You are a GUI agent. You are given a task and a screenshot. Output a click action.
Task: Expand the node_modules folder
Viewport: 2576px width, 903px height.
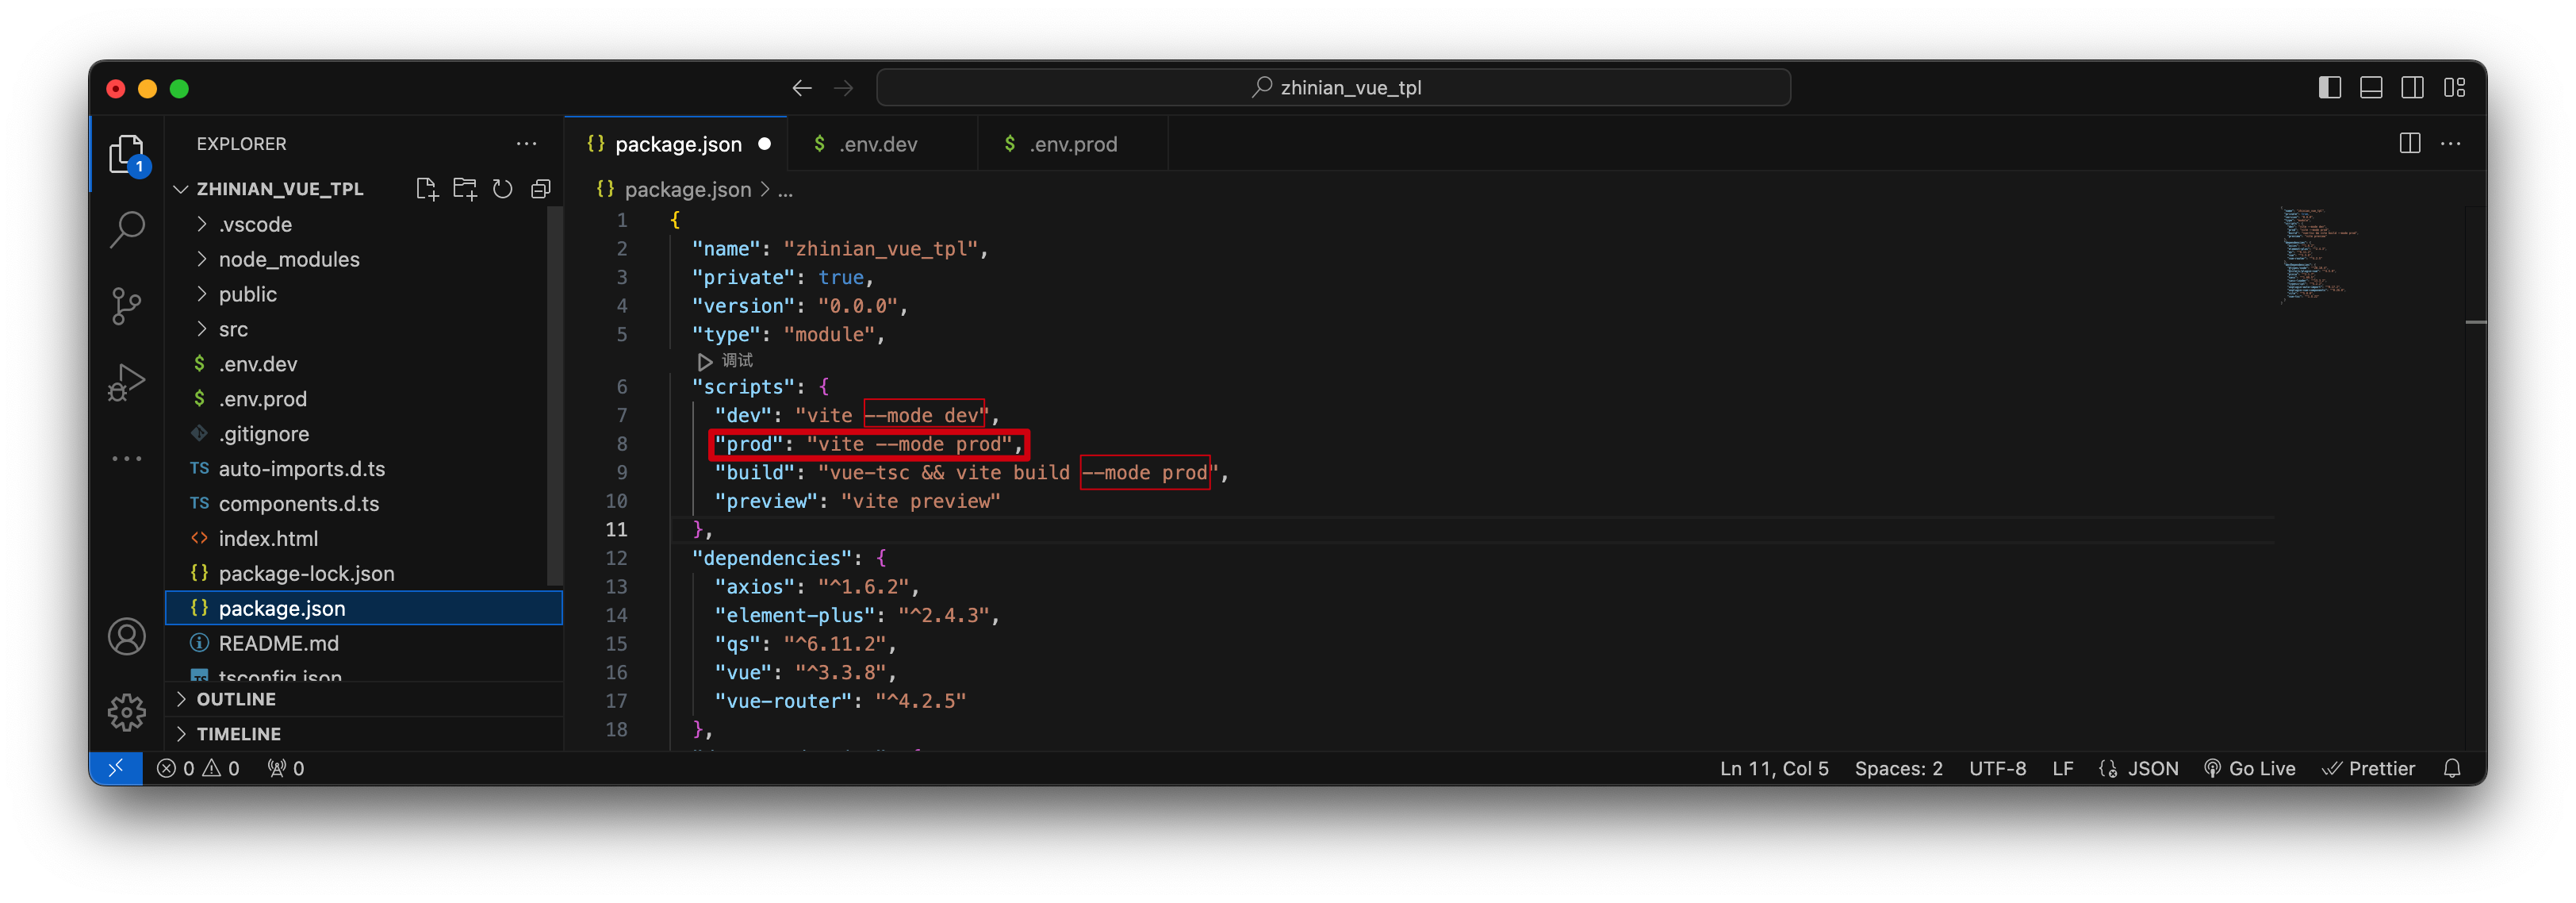pos(202,259)
